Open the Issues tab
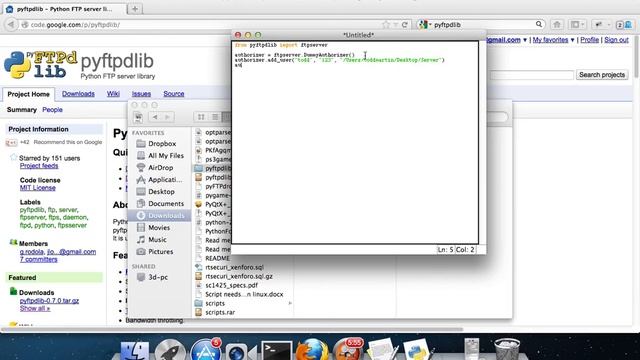Screen dimensions: 640x360 point(141,94)
